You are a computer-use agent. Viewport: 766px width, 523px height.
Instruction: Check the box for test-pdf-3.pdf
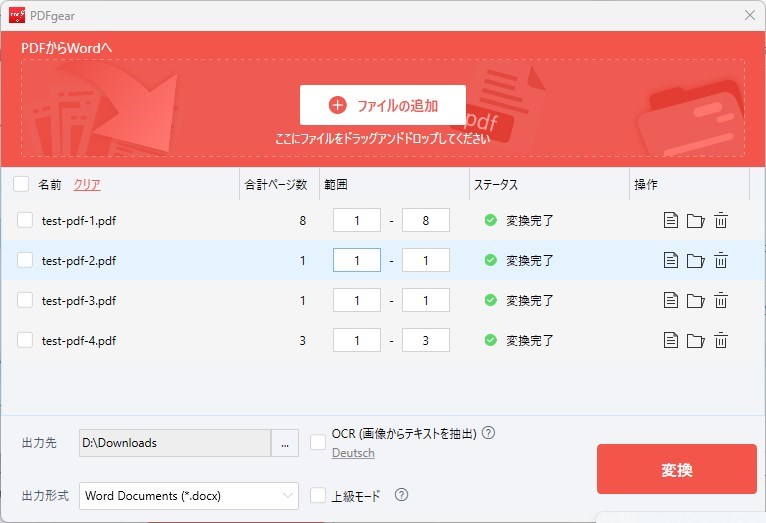point(25,300)
